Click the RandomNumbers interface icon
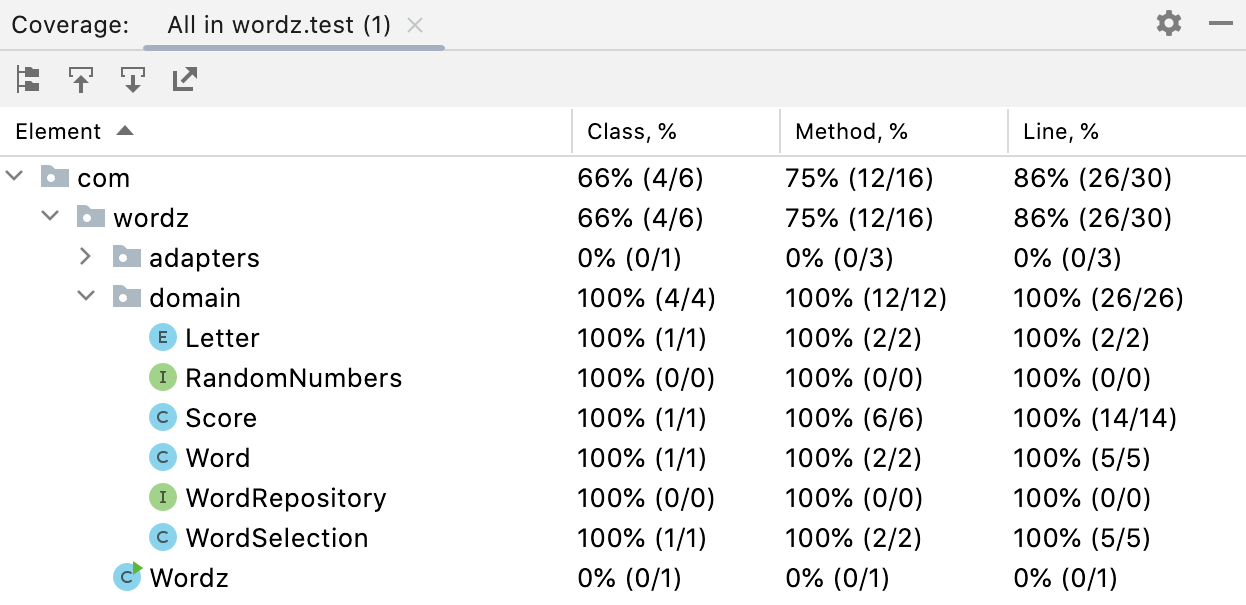Viewport: 1246px width, 605px height. click(x=162, y=378)
